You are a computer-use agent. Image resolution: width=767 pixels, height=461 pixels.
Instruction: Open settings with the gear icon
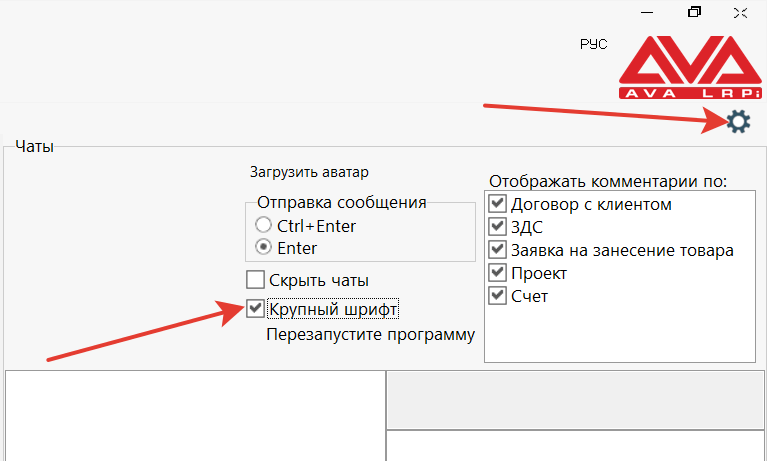coord(738,122)
